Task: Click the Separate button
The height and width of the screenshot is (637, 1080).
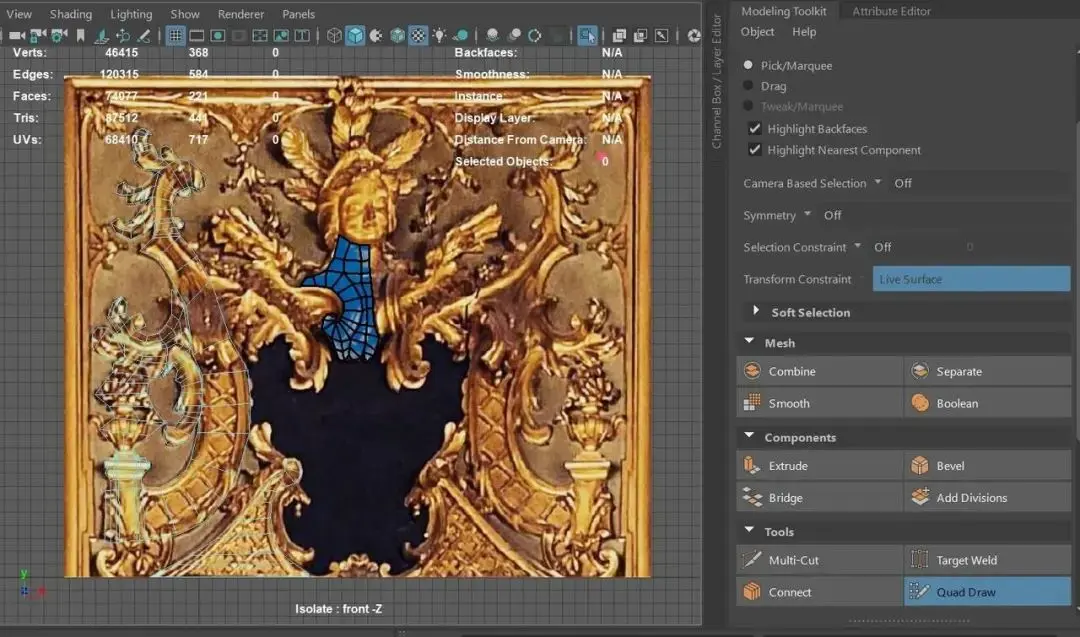Action: [x=988, y=371]
